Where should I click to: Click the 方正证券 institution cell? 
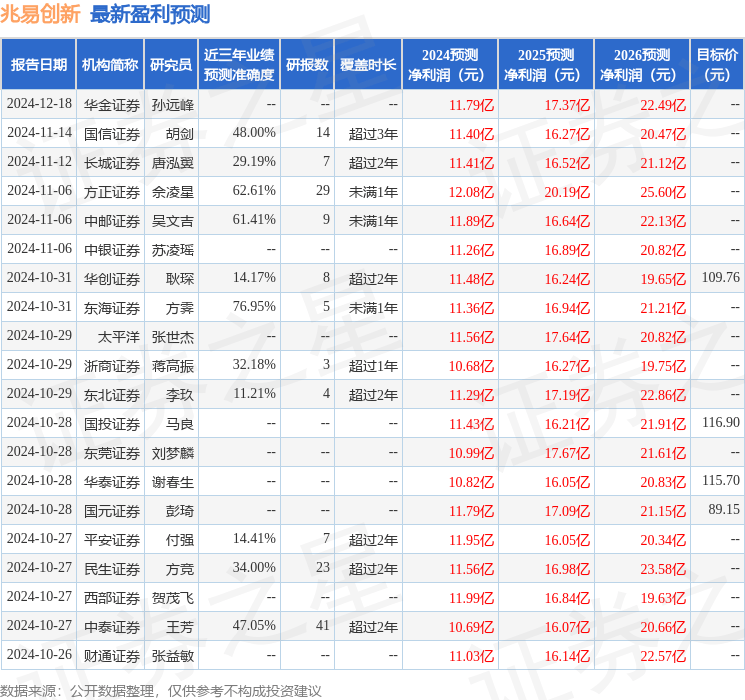pos(112,192)
